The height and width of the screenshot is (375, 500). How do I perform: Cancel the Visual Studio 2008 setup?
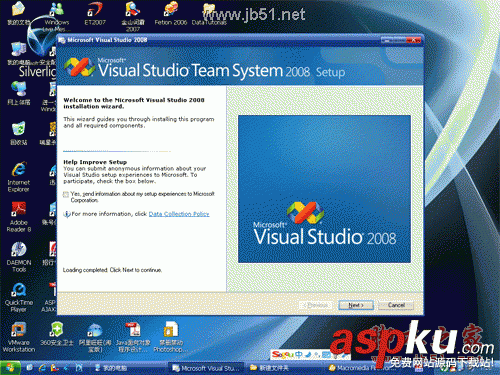click(396, 305)
